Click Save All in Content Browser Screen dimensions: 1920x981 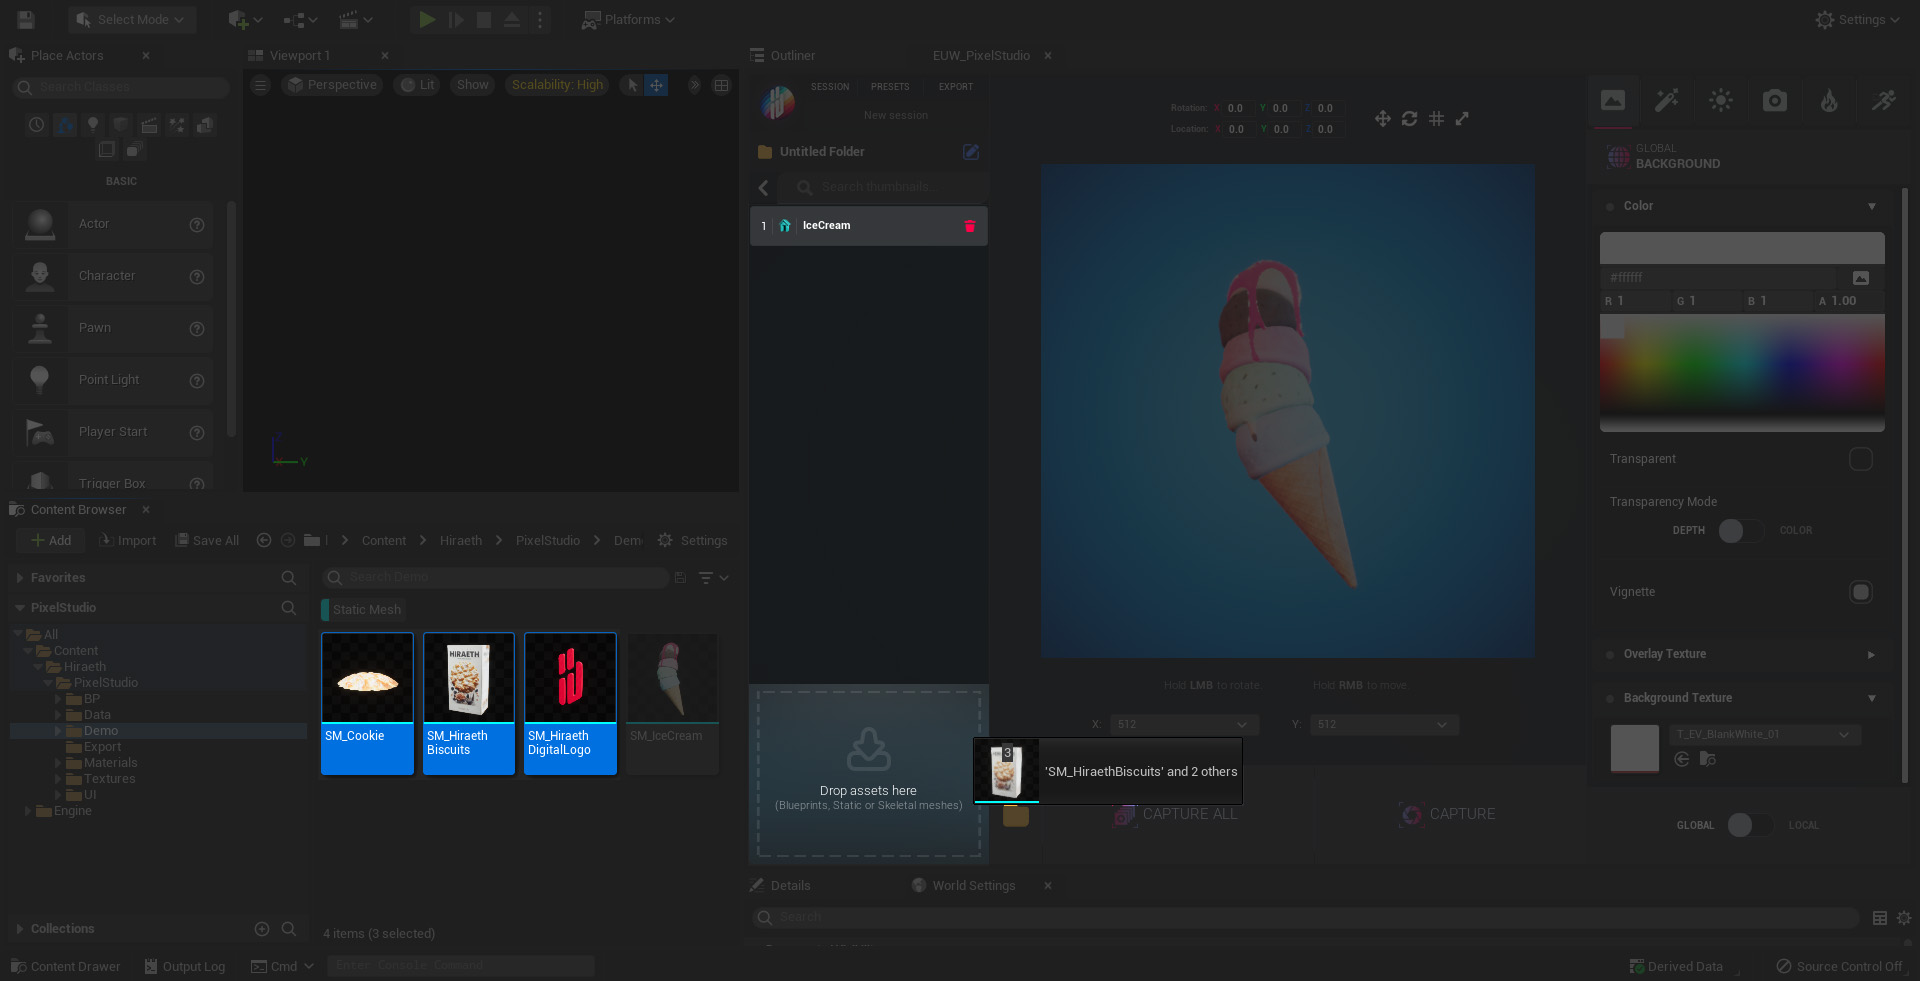207,541
